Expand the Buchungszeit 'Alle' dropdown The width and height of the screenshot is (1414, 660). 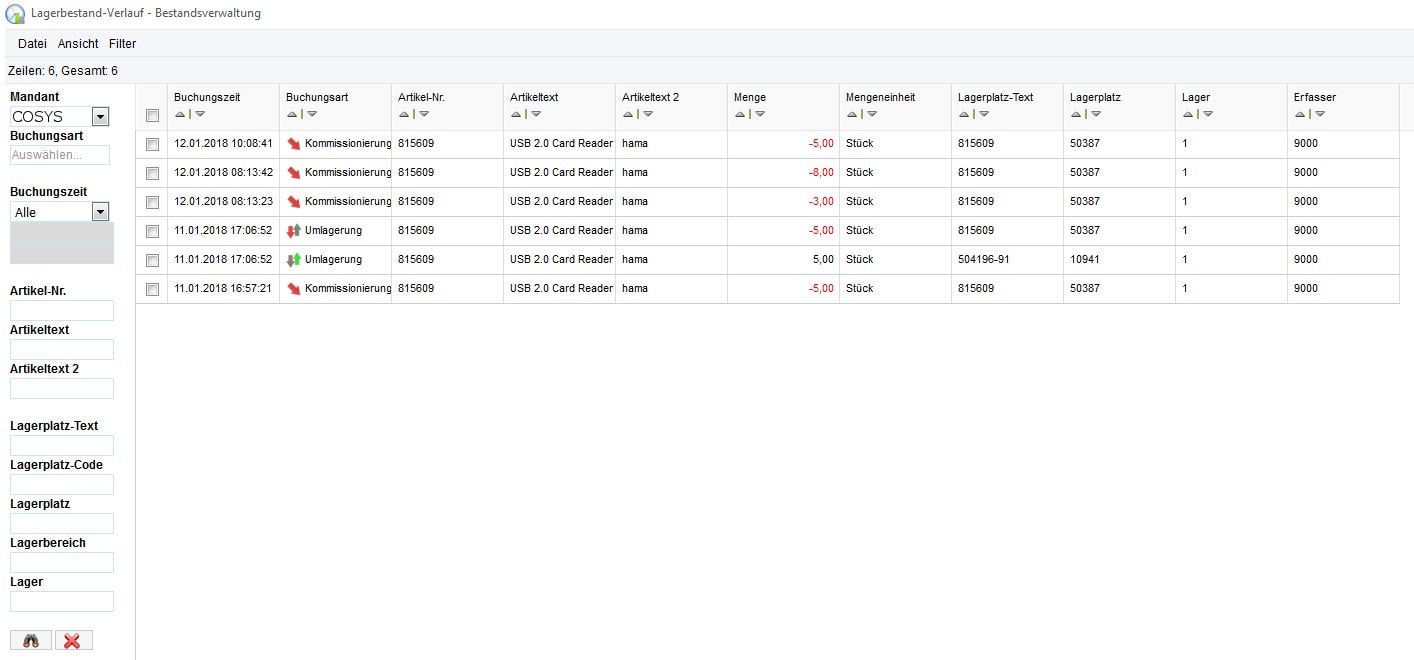pos(100,212)
